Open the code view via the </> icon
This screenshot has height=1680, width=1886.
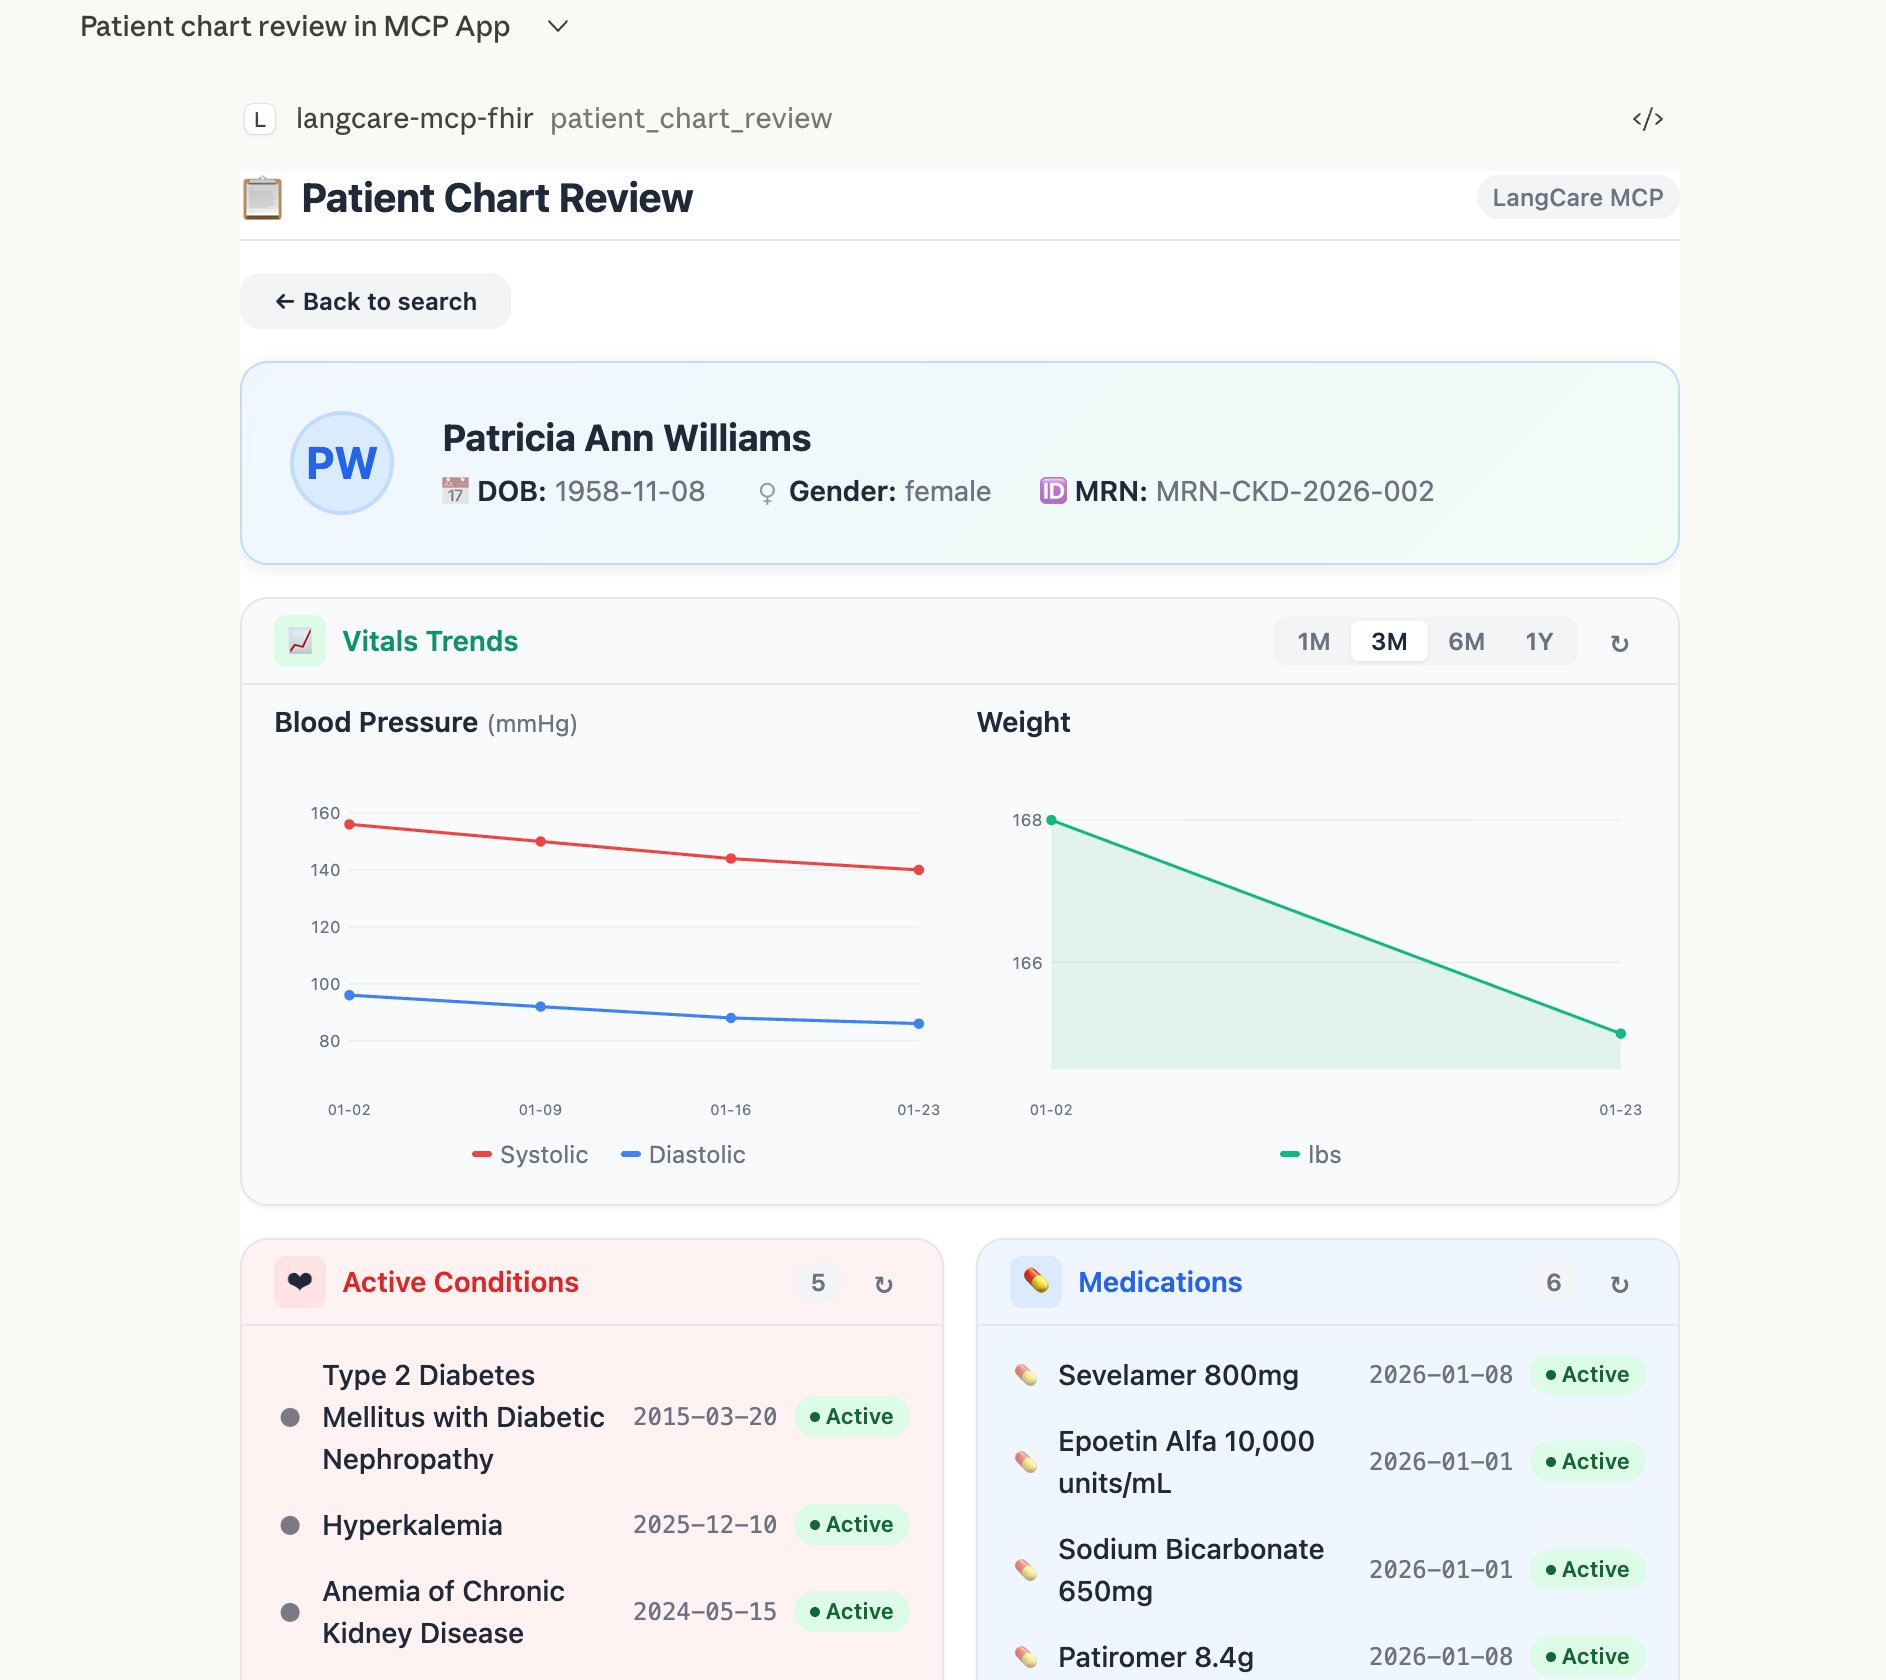pos(1647,118)
